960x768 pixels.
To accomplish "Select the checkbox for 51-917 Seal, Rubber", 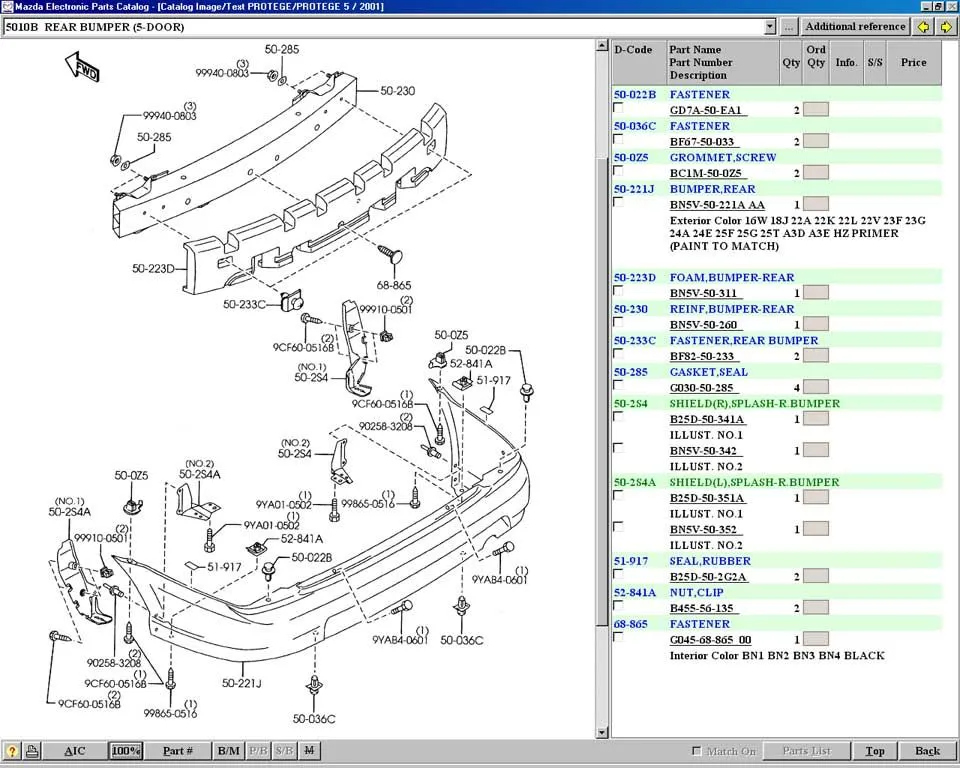I will pos(618,575).
